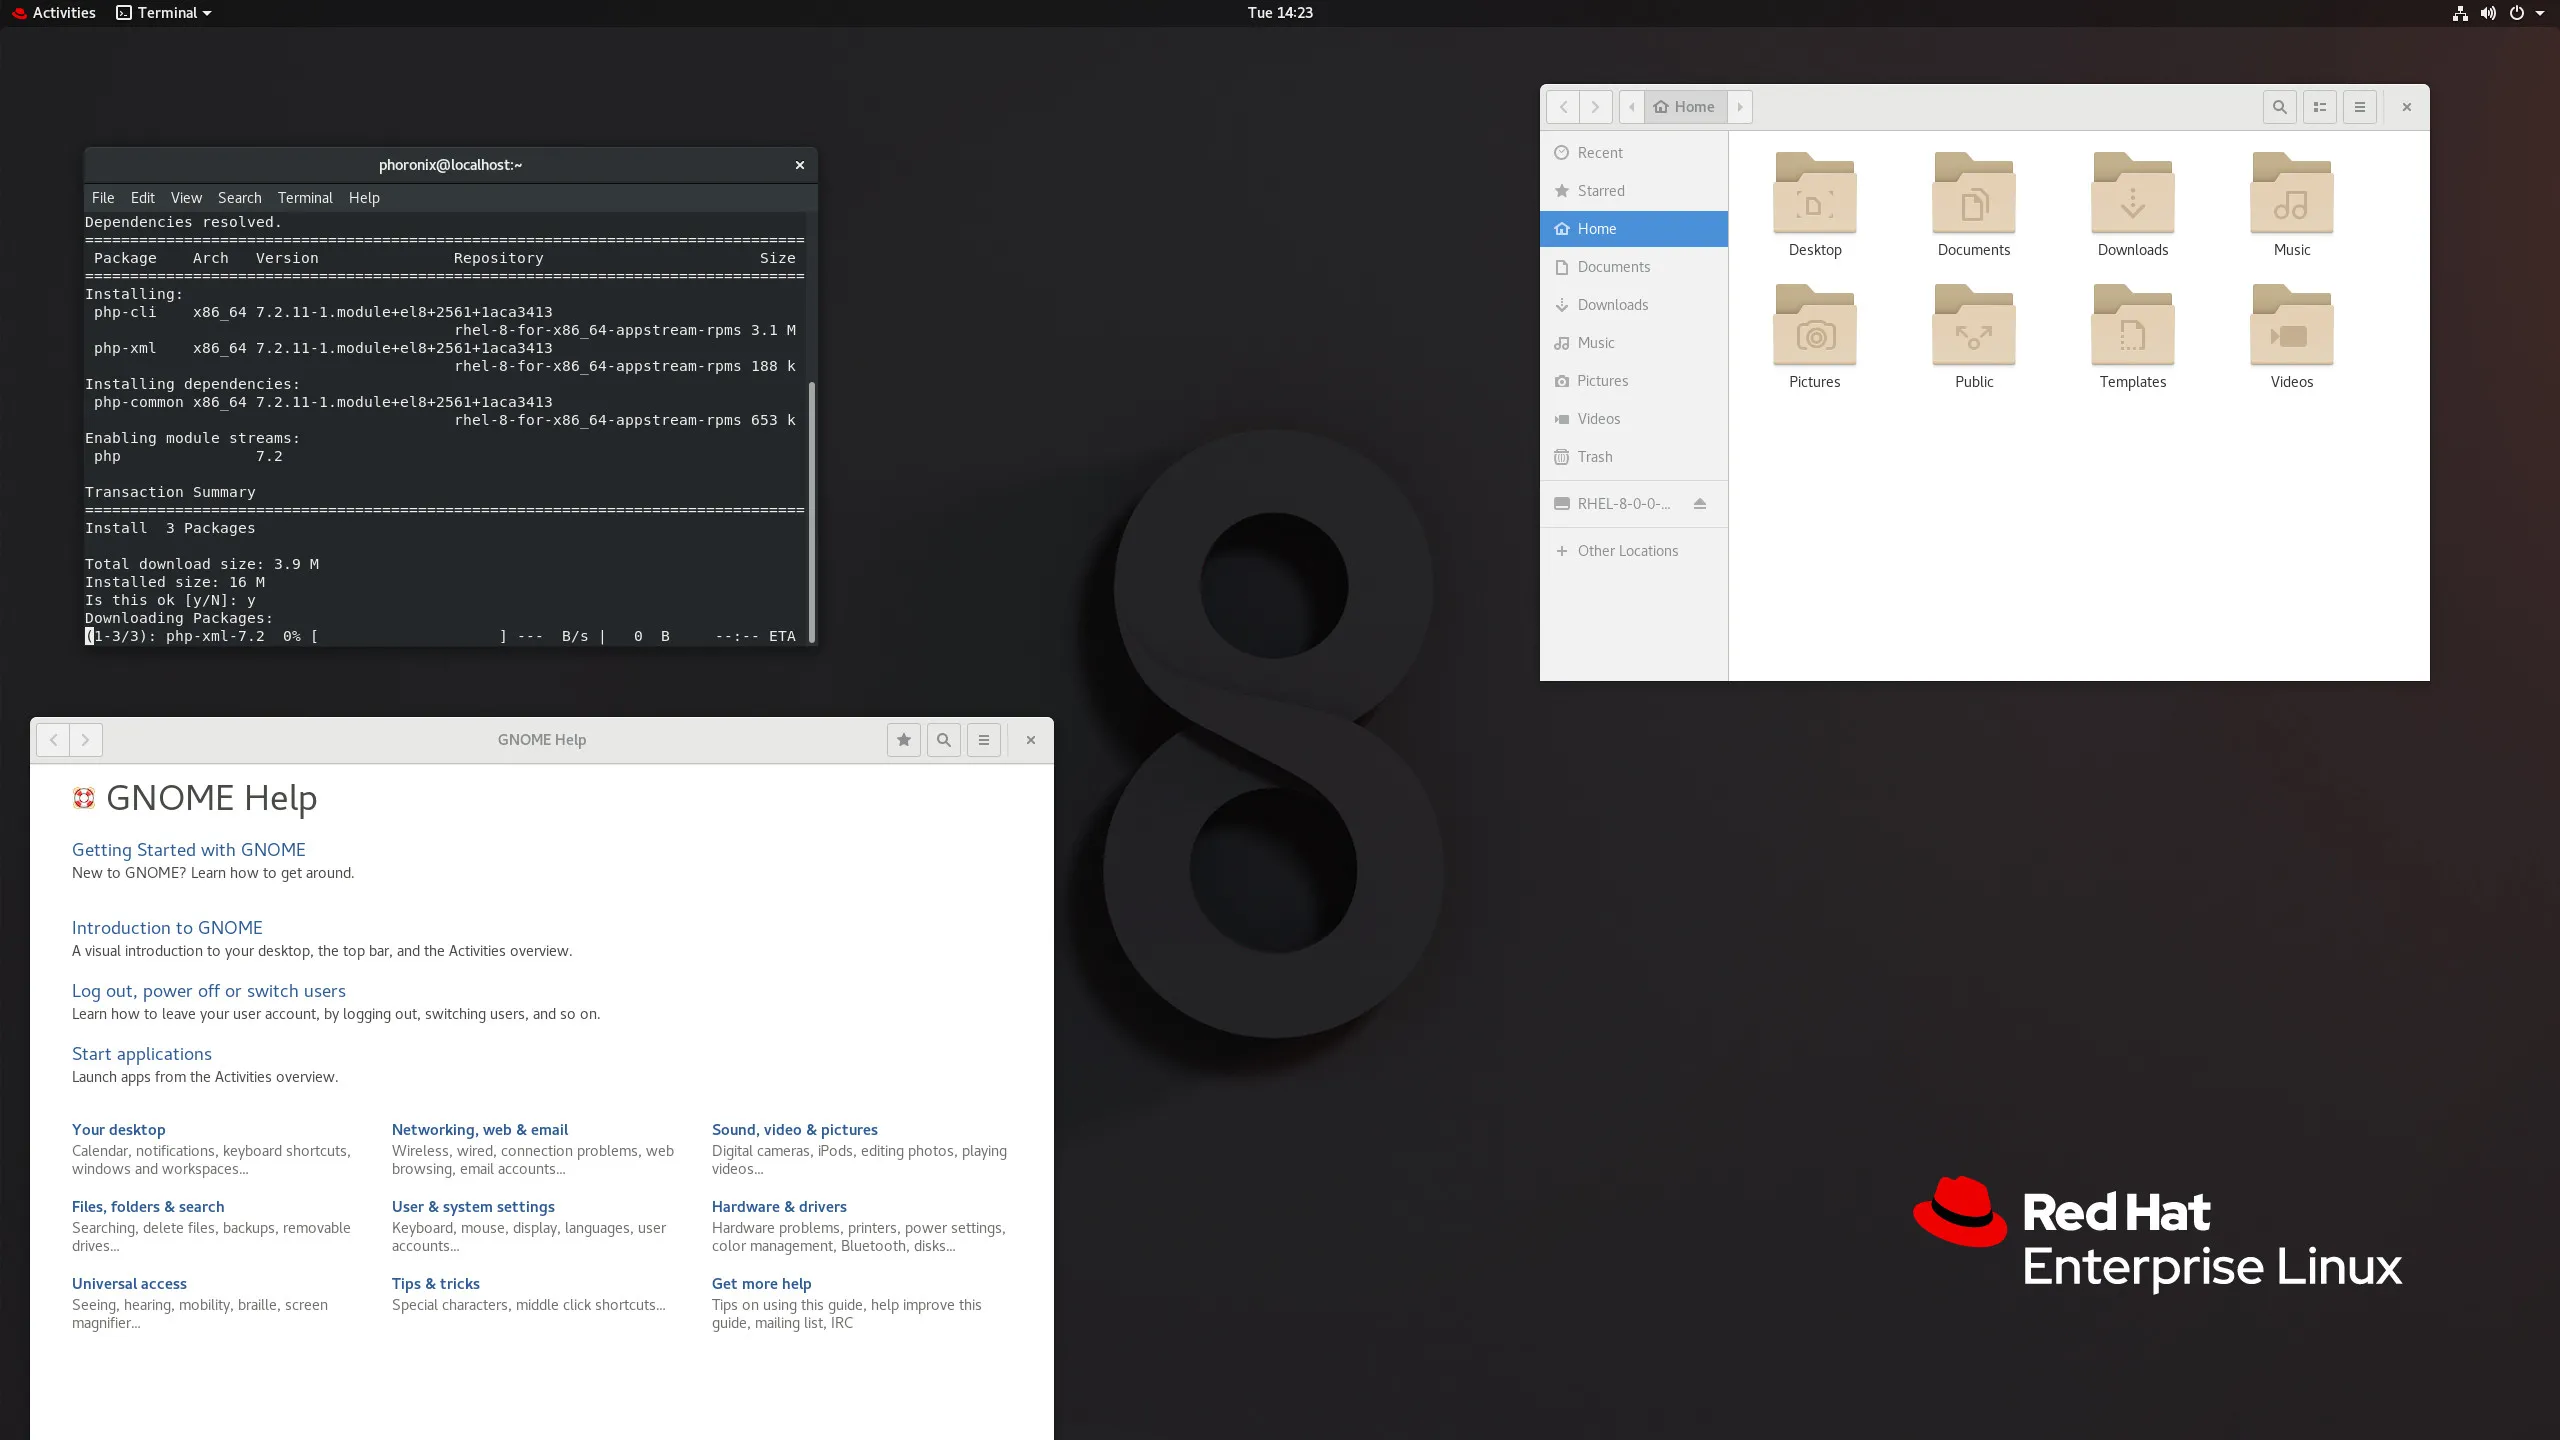Select Trash in the Files sidebar

pyautogui.click(x=1595, y=457)
